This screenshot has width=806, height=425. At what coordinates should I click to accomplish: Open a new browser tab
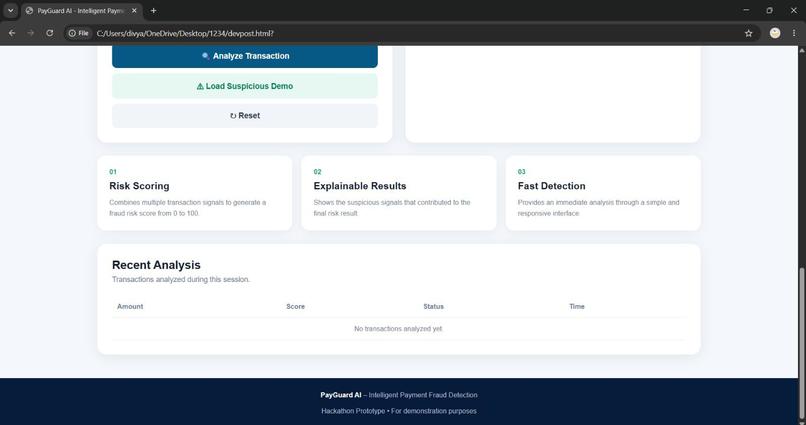[x=153, y=10]
